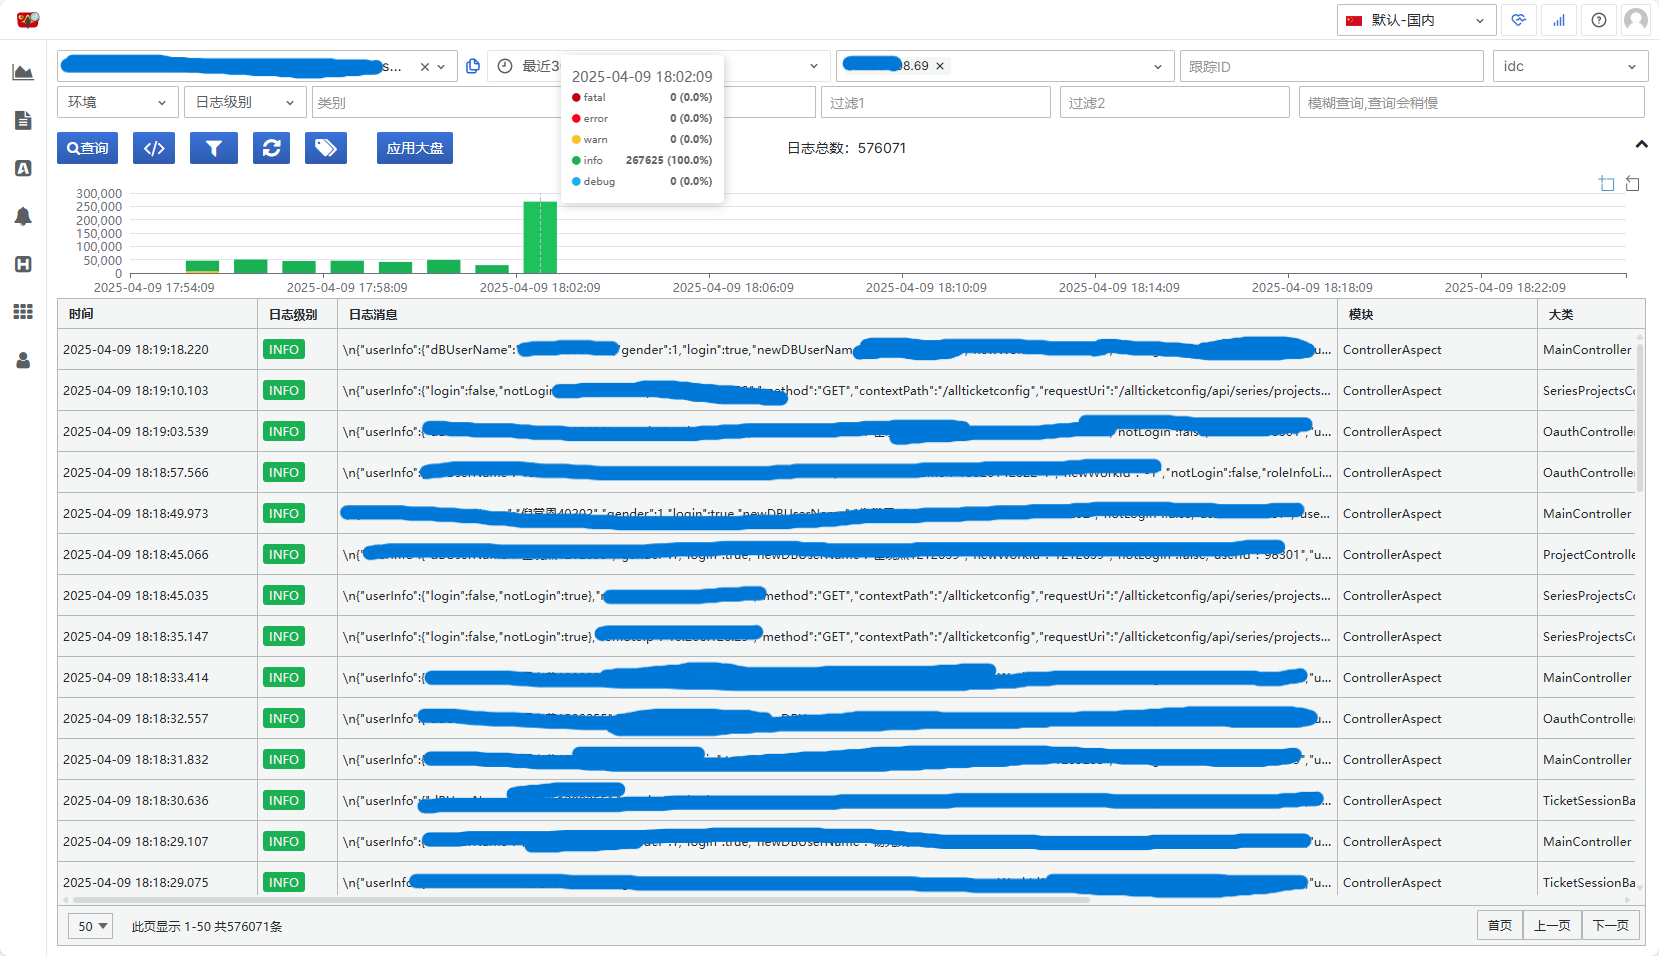Go to next page with 下一页
This screenshot has height=956, width=1659.
(1610, 925)
